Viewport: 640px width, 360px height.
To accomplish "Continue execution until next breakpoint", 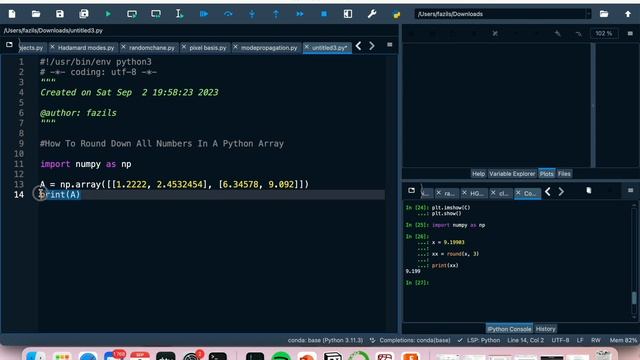I will tap(300, 14).
